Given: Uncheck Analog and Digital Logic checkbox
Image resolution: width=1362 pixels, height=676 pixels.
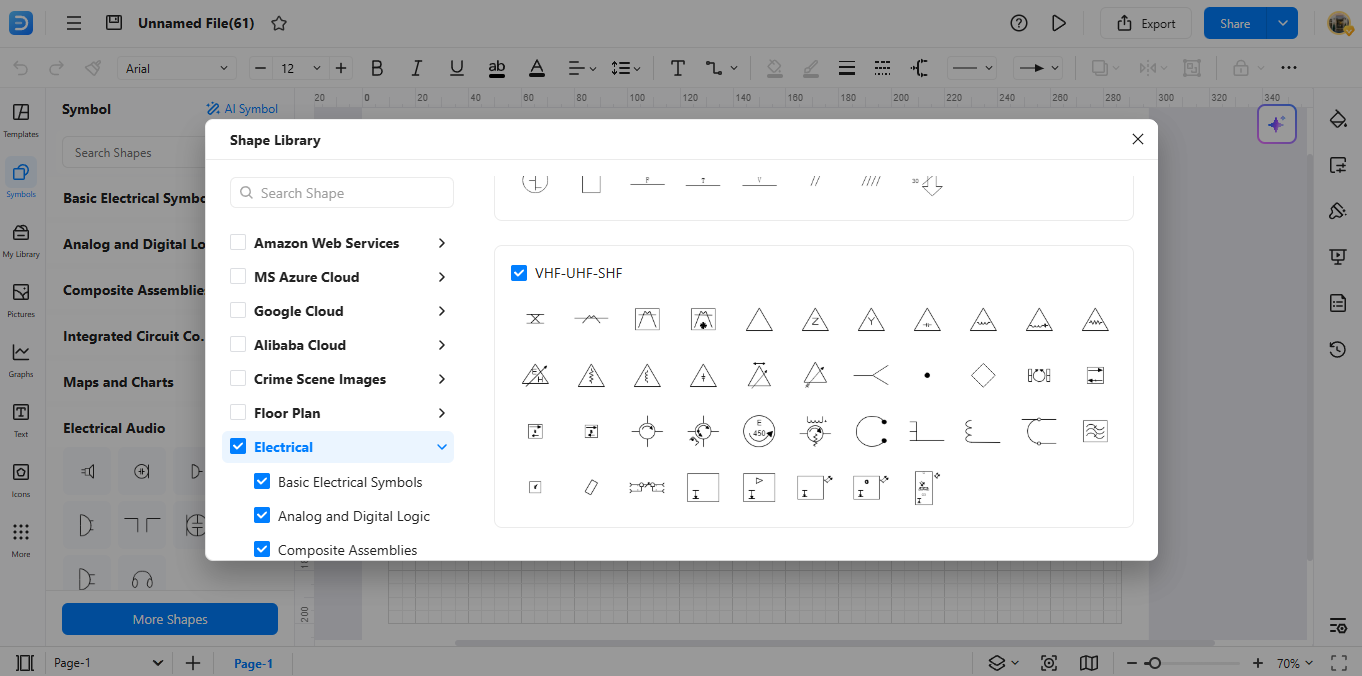Looking at the screenshot, I should [x=262, y=516].
